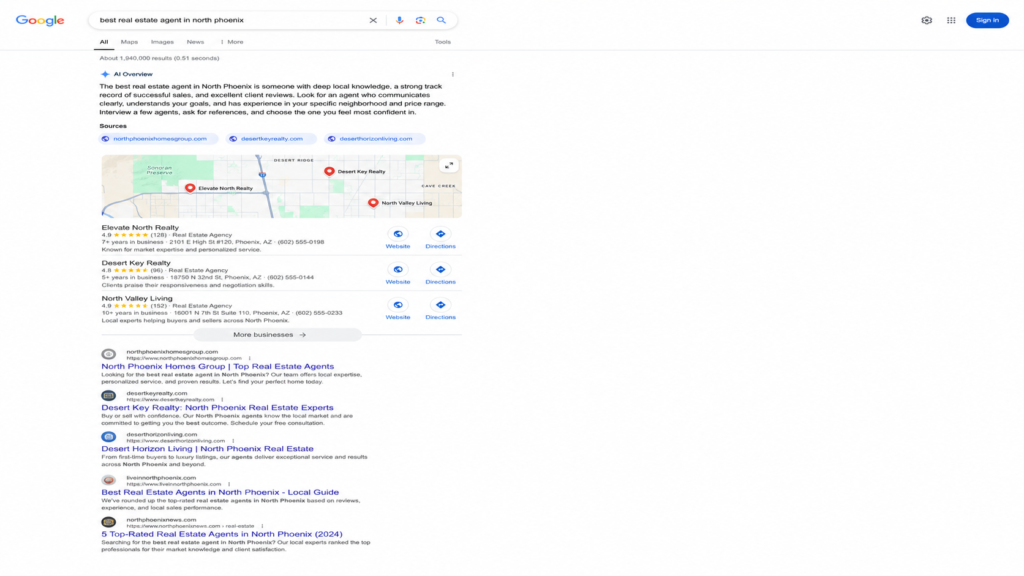
Task: Select the All tab
Action: click(104, 42)
